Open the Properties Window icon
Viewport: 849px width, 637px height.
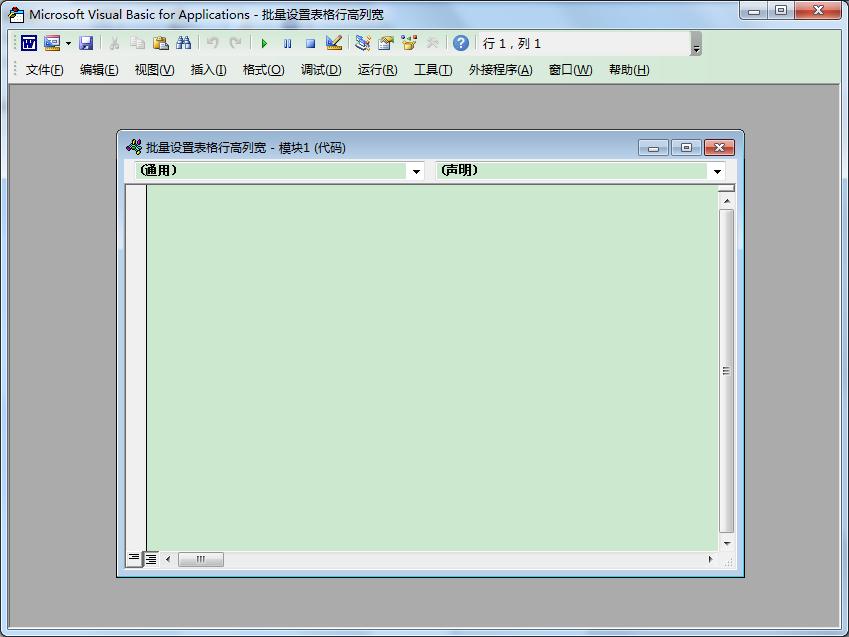click(386, 43)
